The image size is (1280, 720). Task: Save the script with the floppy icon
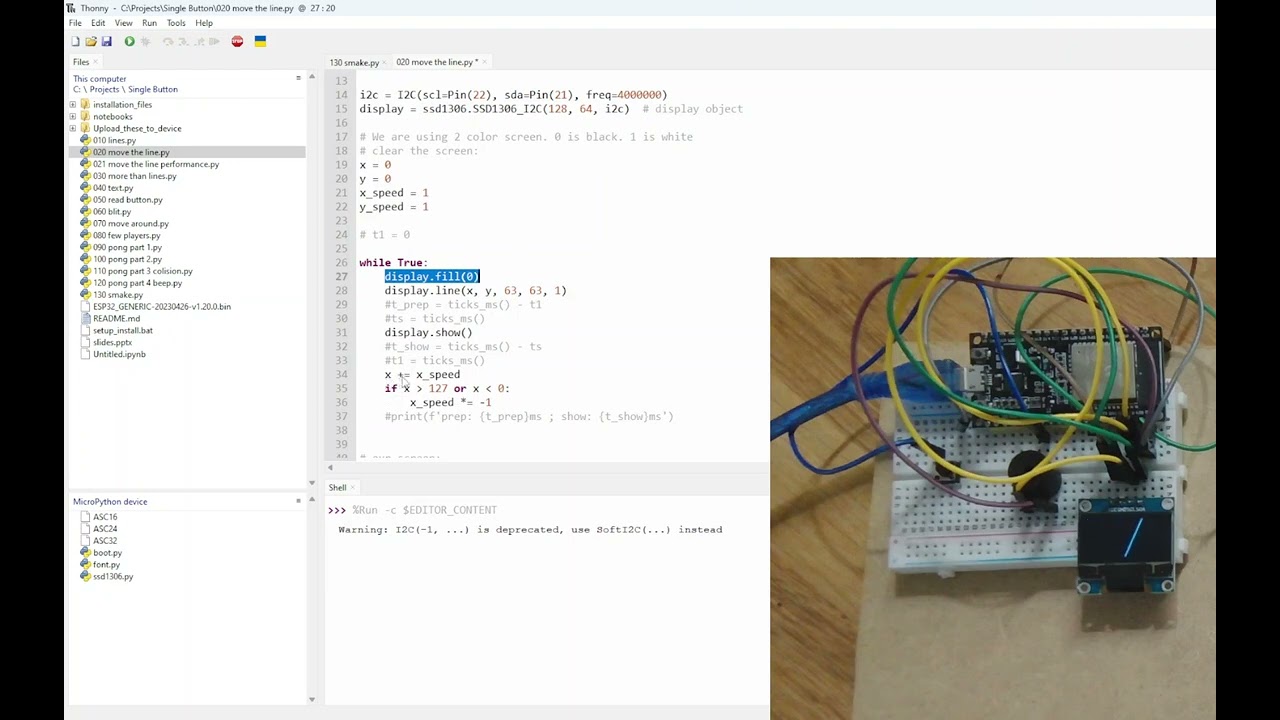click(106, 41)
